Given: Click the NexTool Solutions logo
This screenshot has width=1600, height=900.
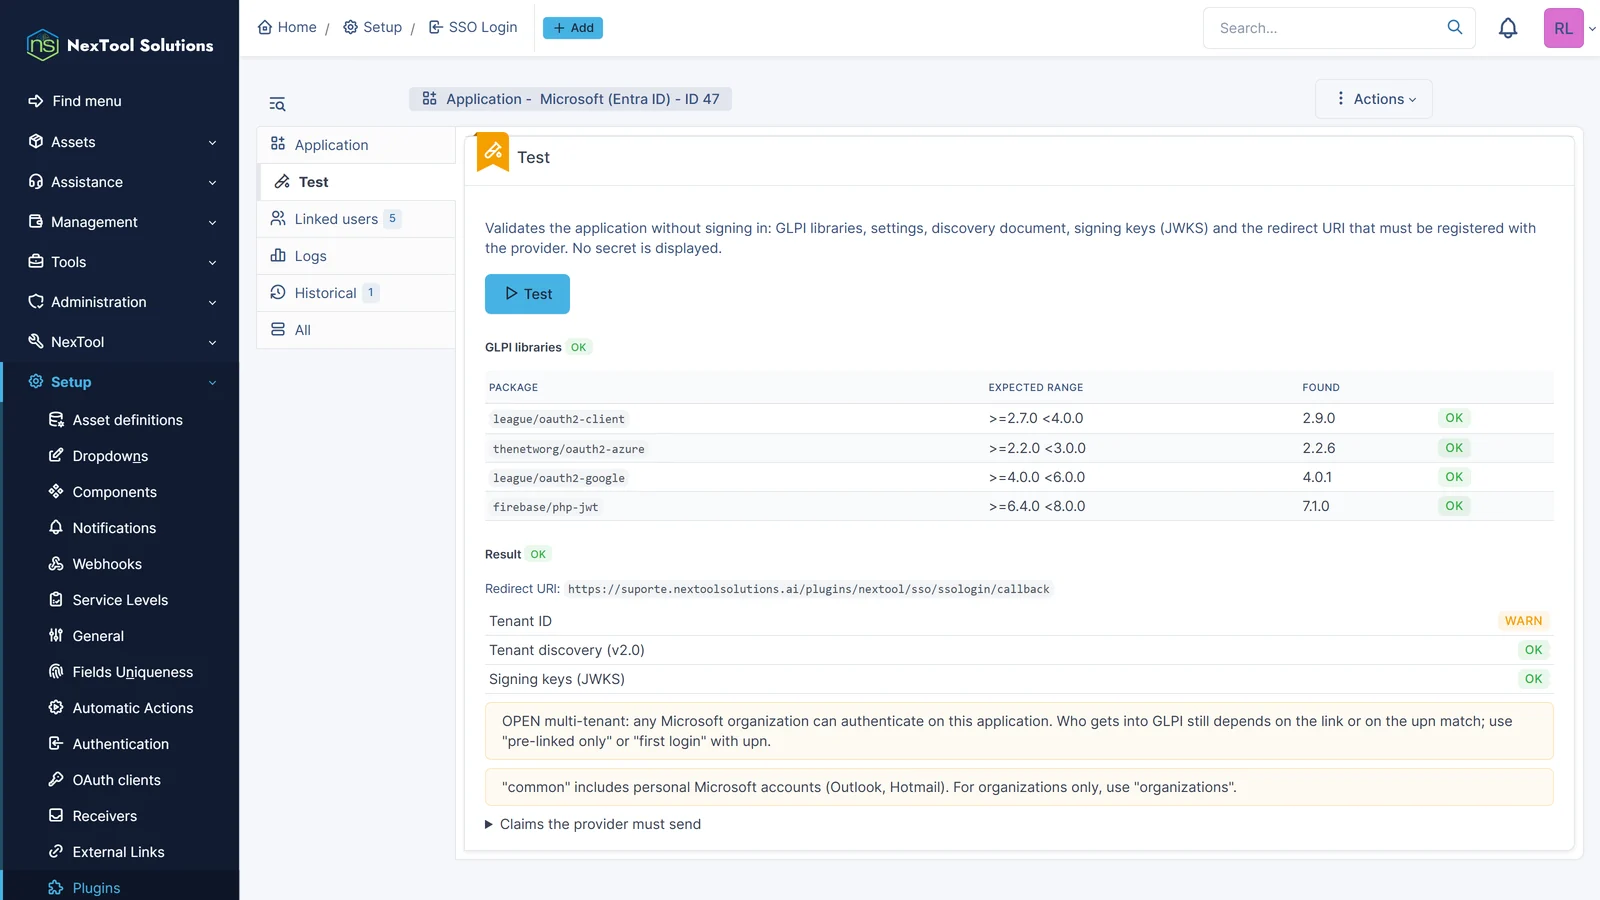Looking at the screenshot, I should click(x=120, y=45).
